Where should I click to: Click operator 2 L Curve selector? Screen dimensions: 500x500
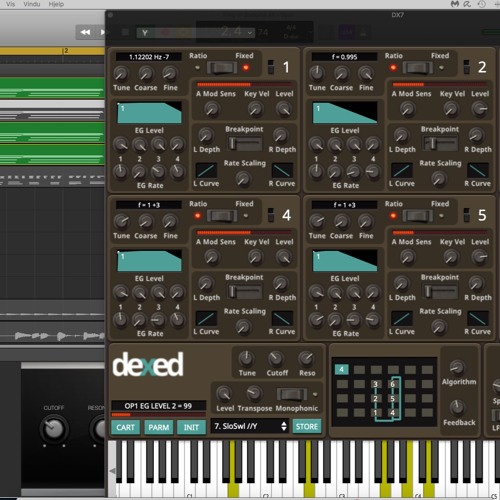coord(402,170)
